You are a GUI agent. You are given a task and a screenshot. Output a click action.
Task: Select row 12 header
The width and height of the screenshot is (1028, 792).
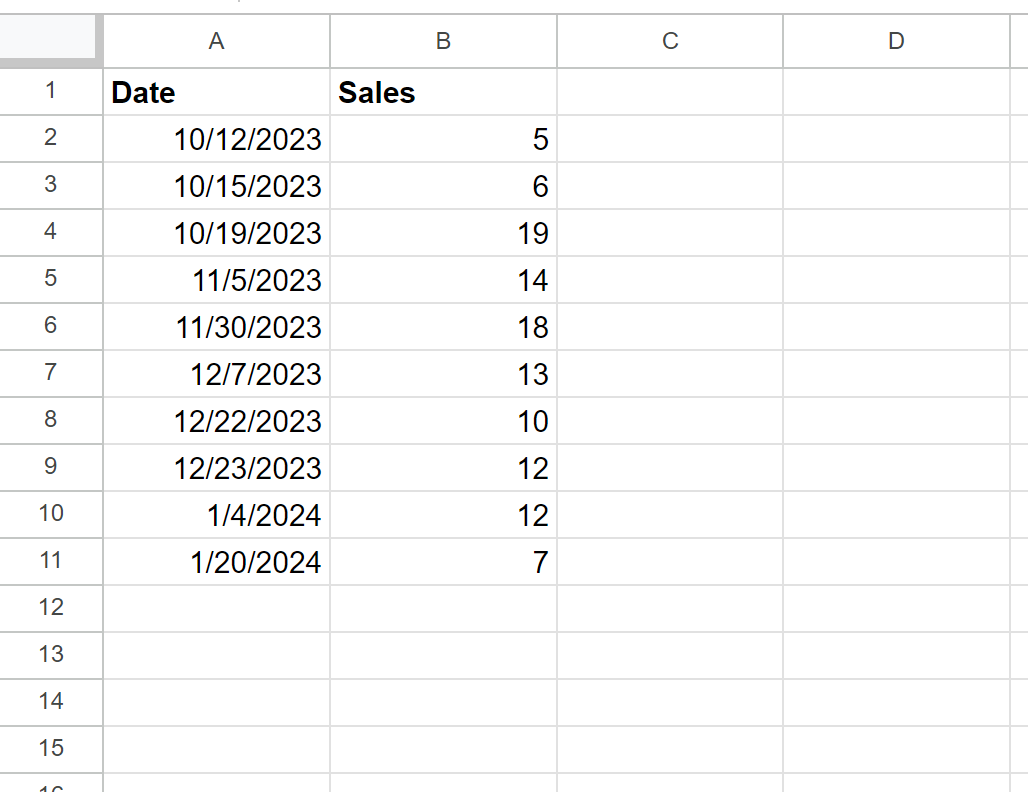click(51, 608)
